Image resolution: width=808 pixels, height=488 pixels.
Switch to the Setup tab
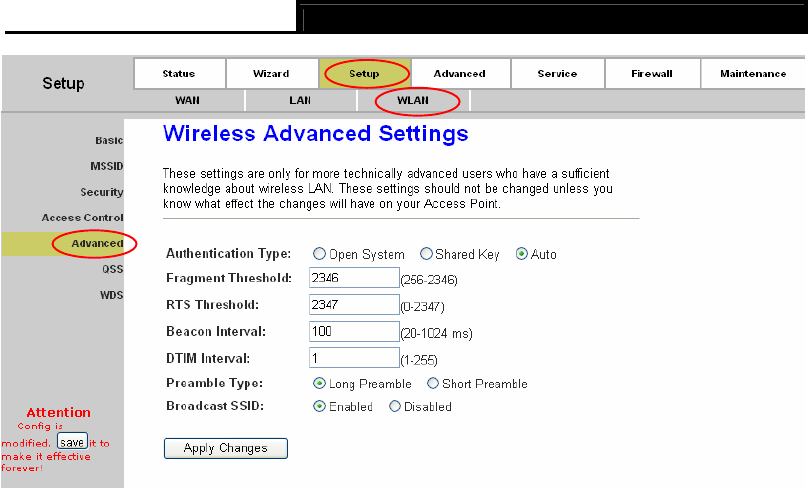365,74
